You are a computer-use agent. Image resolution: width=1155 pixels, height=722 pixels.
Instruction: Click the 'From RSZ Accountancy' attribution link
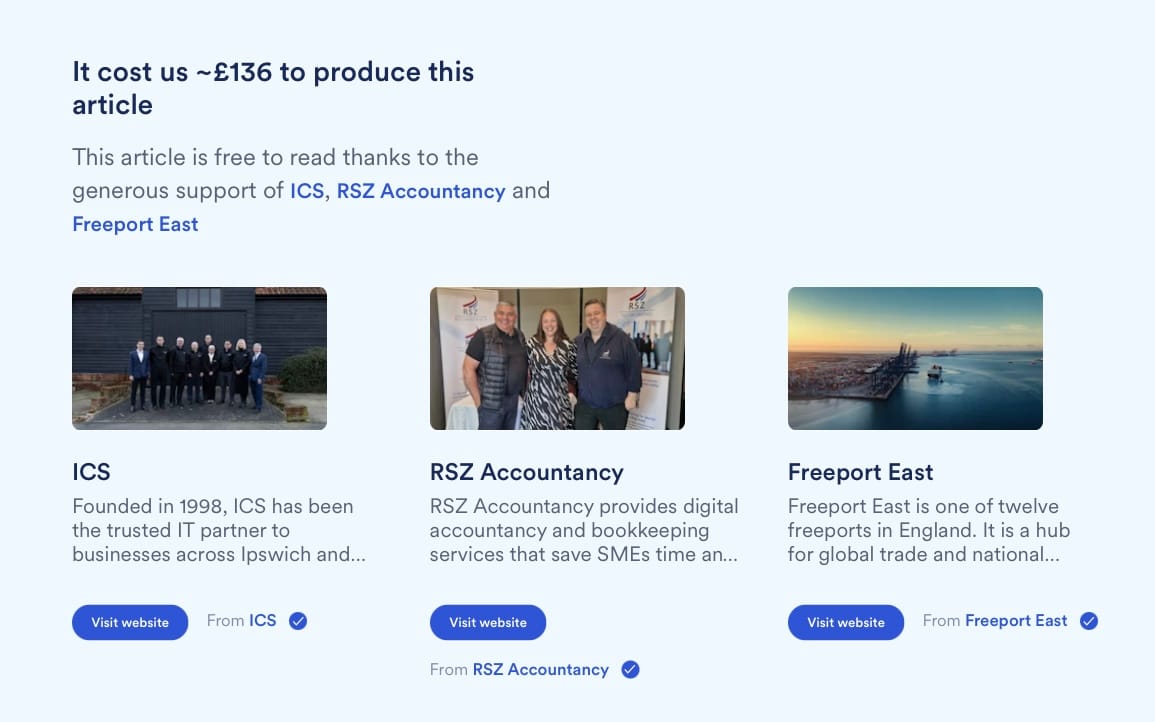540,670
